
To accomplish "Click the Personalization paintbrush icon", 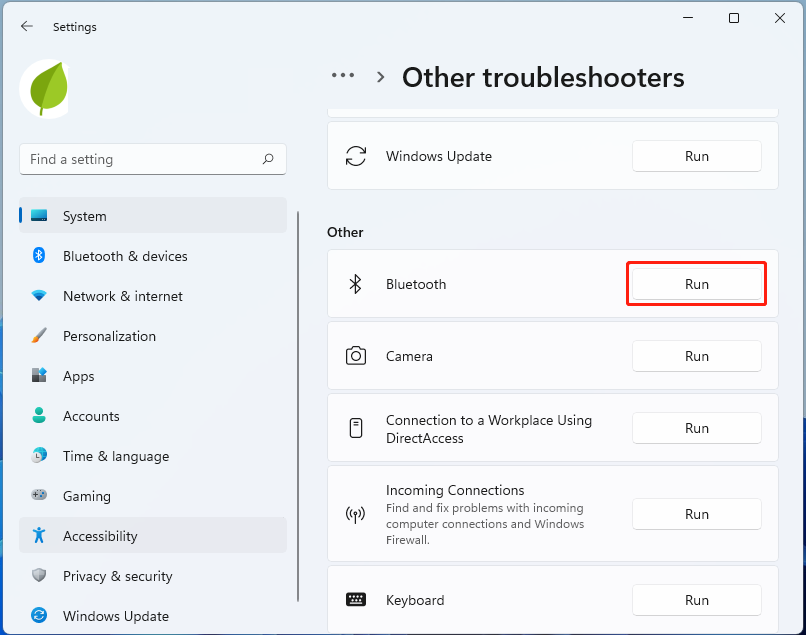I will coord(39,336).
